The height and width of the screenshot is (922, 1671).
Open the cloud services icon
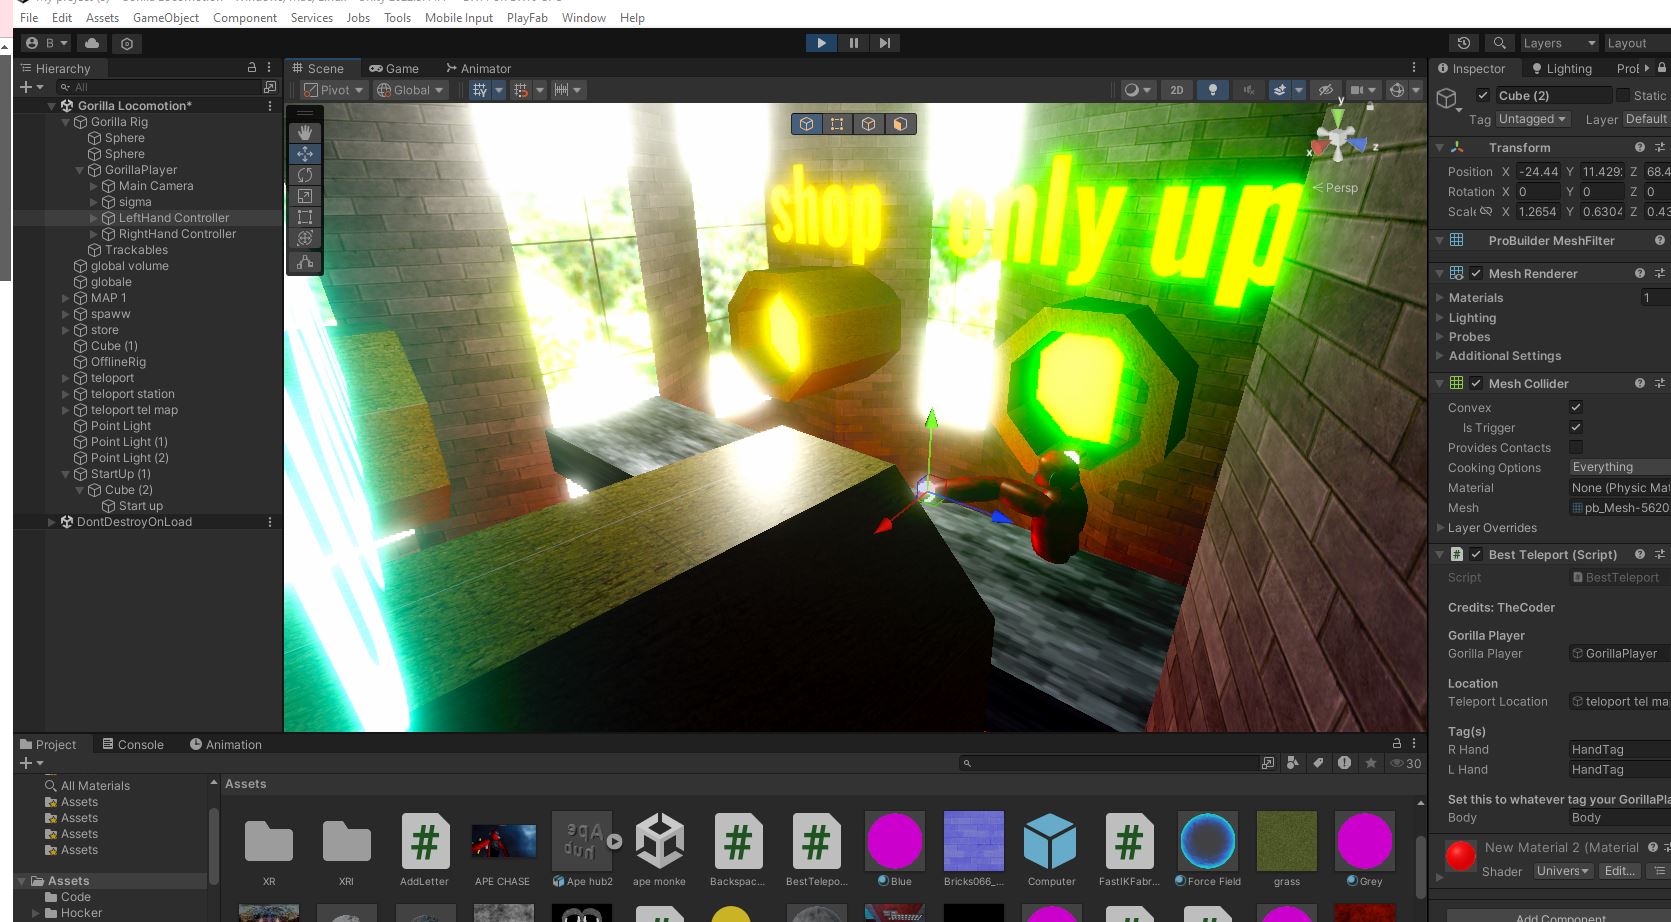(x=92, y=43)
